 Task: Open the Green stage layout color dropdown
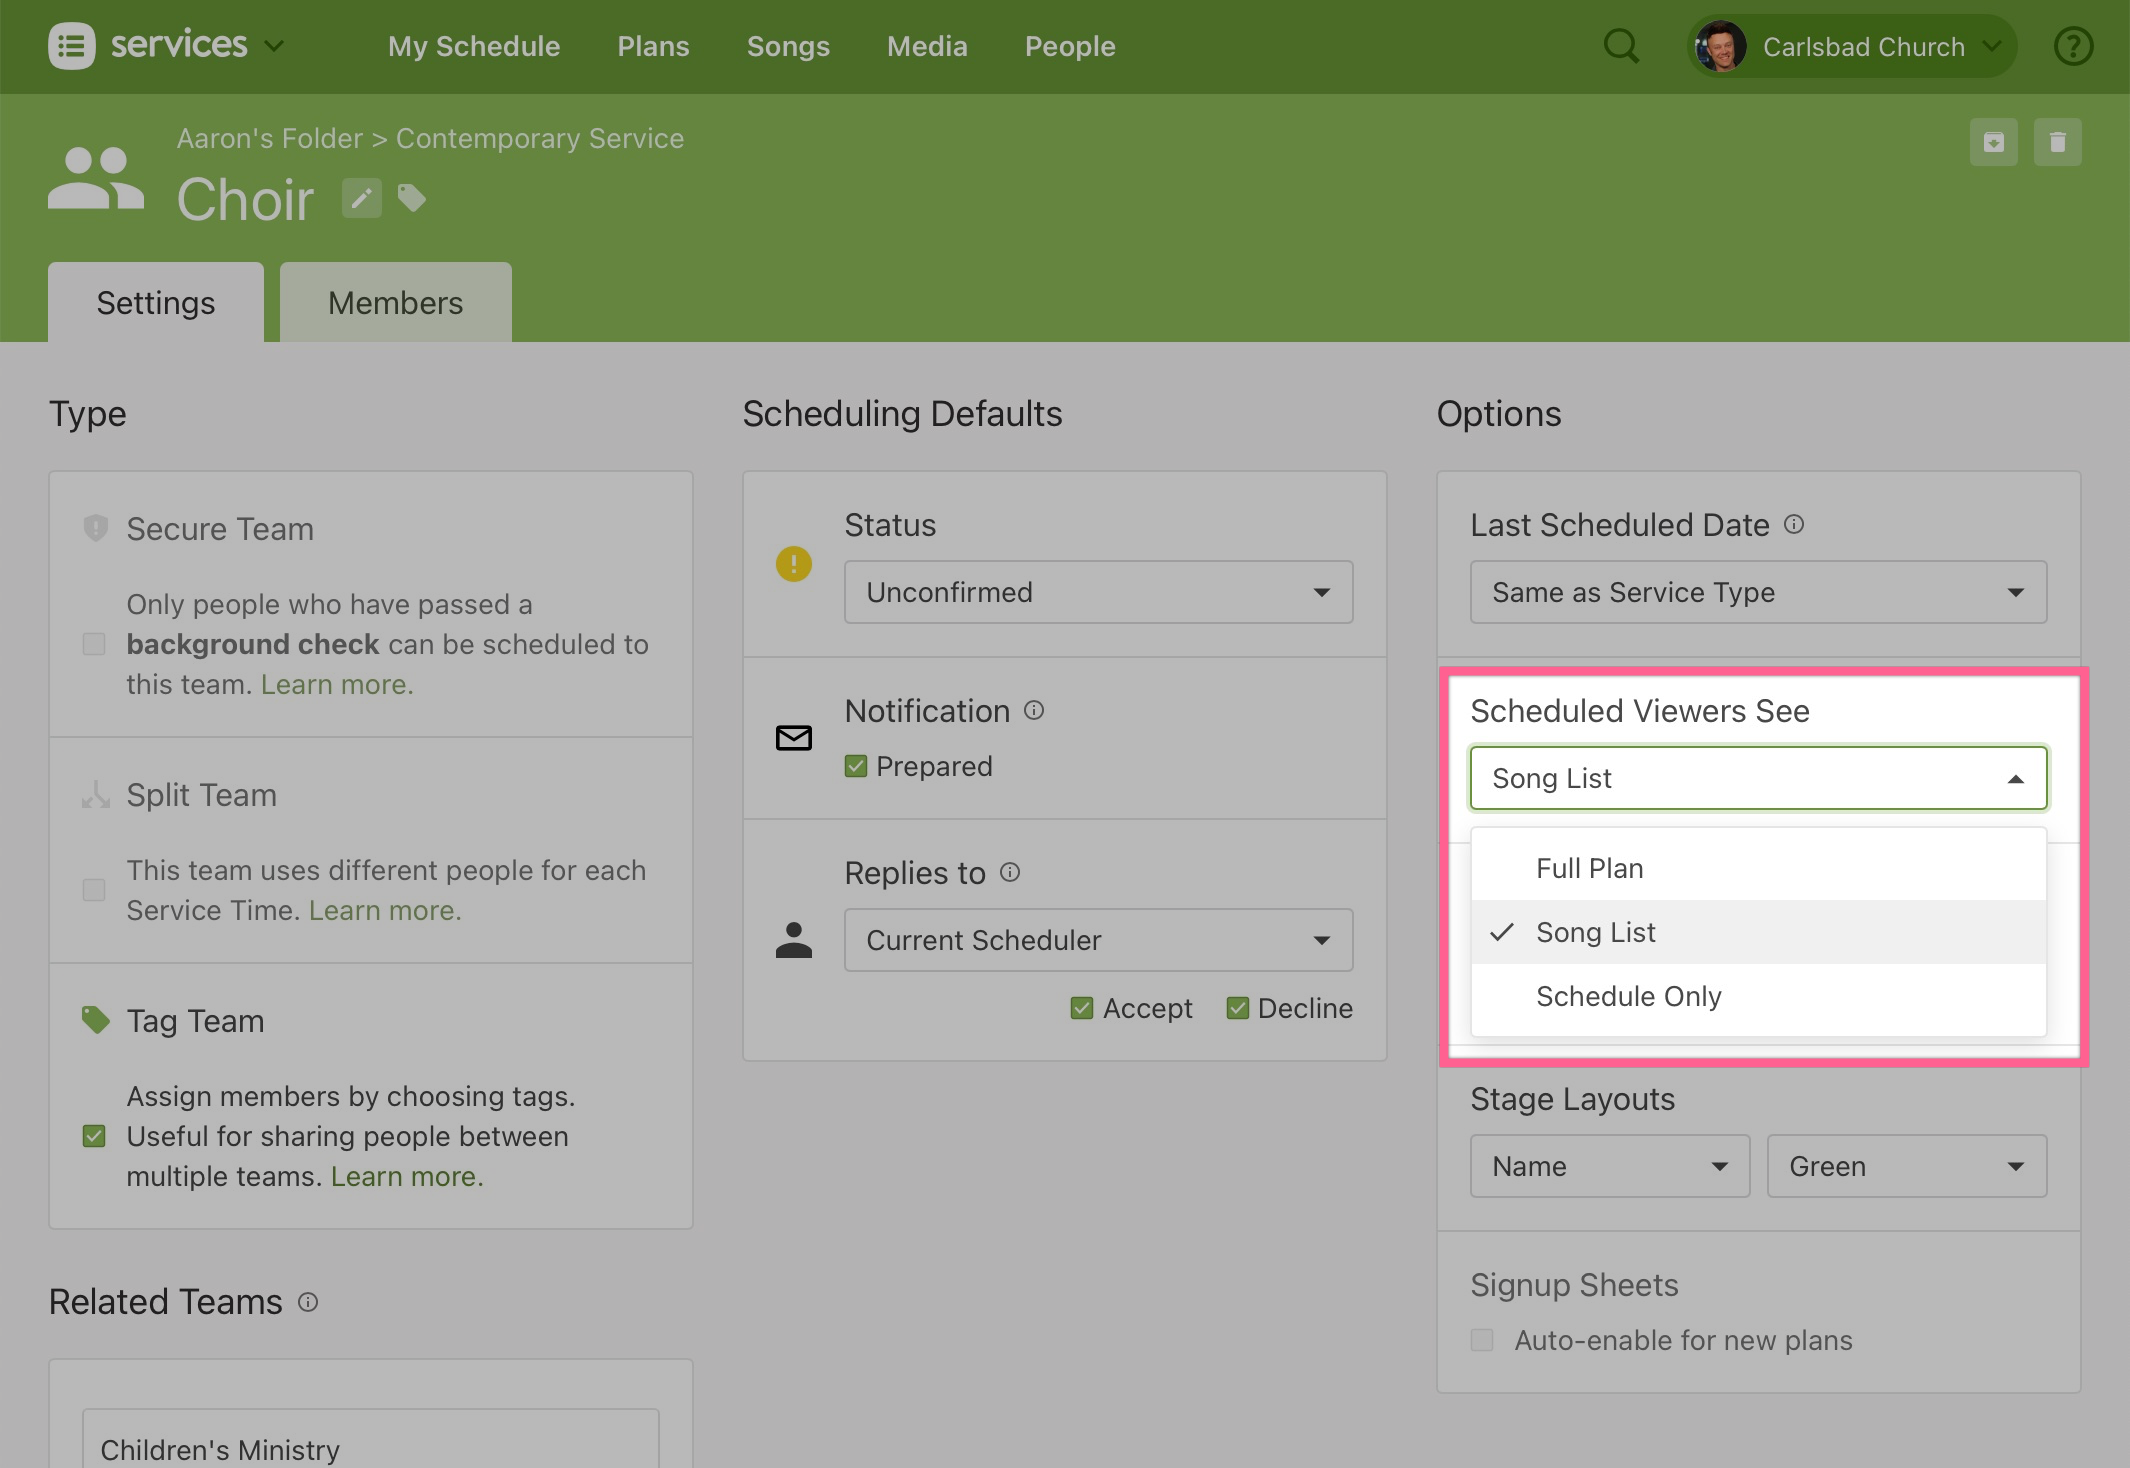[x=1906, y=1166]
